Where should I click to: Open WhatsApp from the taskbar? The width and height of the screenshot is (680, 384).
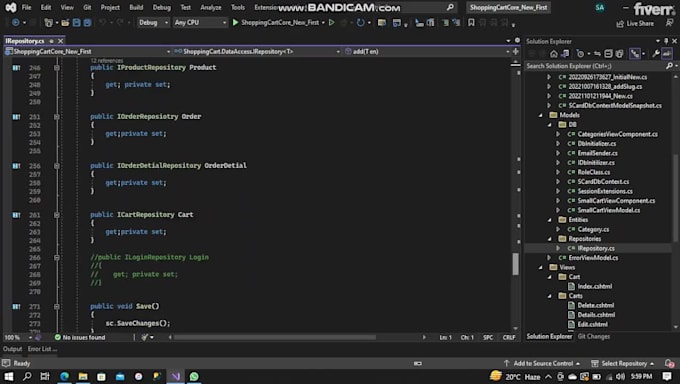point(194,376)
